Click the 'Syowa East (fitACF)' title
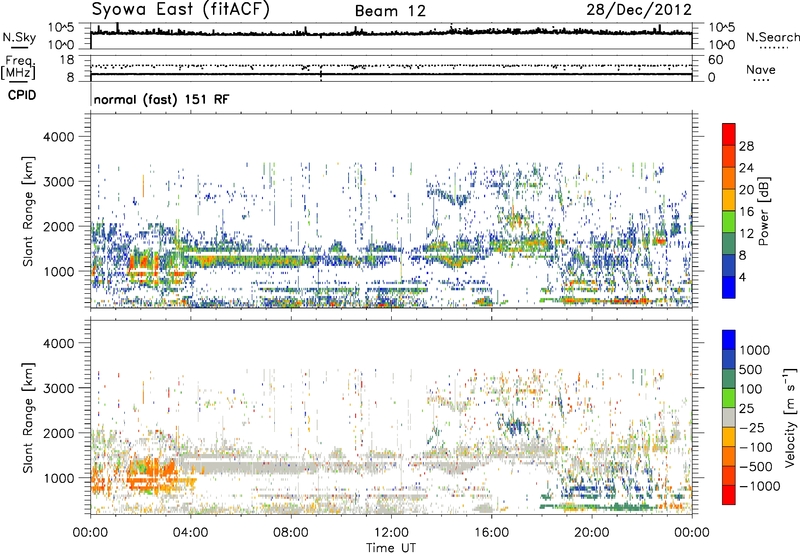This screenshot has width=800, height=554. click(180, 9)
